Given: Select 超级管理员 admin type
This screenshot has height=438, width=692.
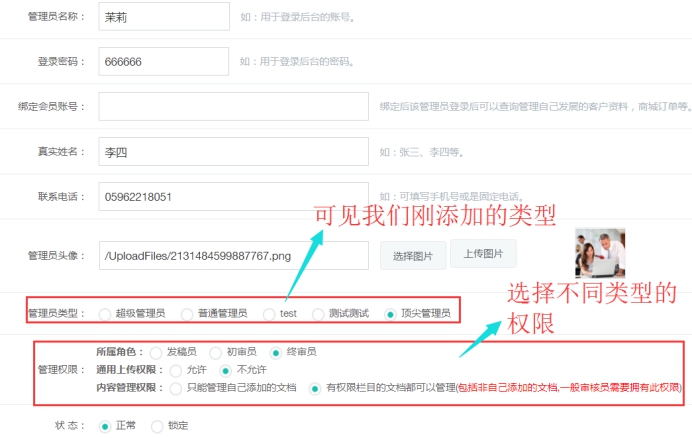Looking at the screenshot, I should click(x=105, y=314).
